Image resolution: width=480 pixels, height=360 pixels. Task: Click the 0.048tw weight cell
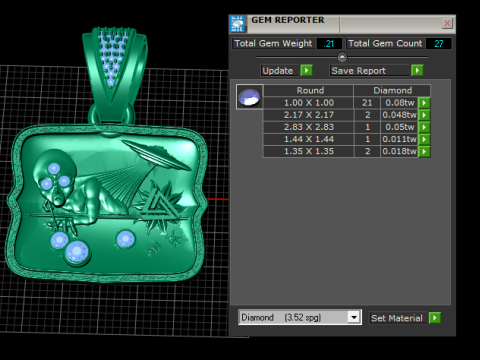pyautogui.click(x=399, y=115)
